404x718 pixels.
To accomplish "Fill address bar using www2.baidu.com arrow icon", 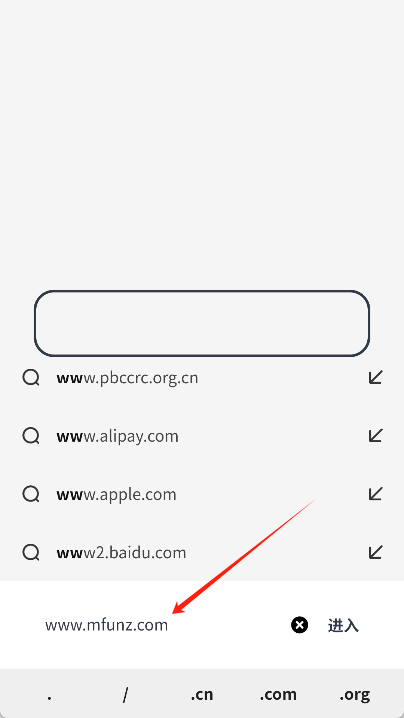I will click(376, 552).
